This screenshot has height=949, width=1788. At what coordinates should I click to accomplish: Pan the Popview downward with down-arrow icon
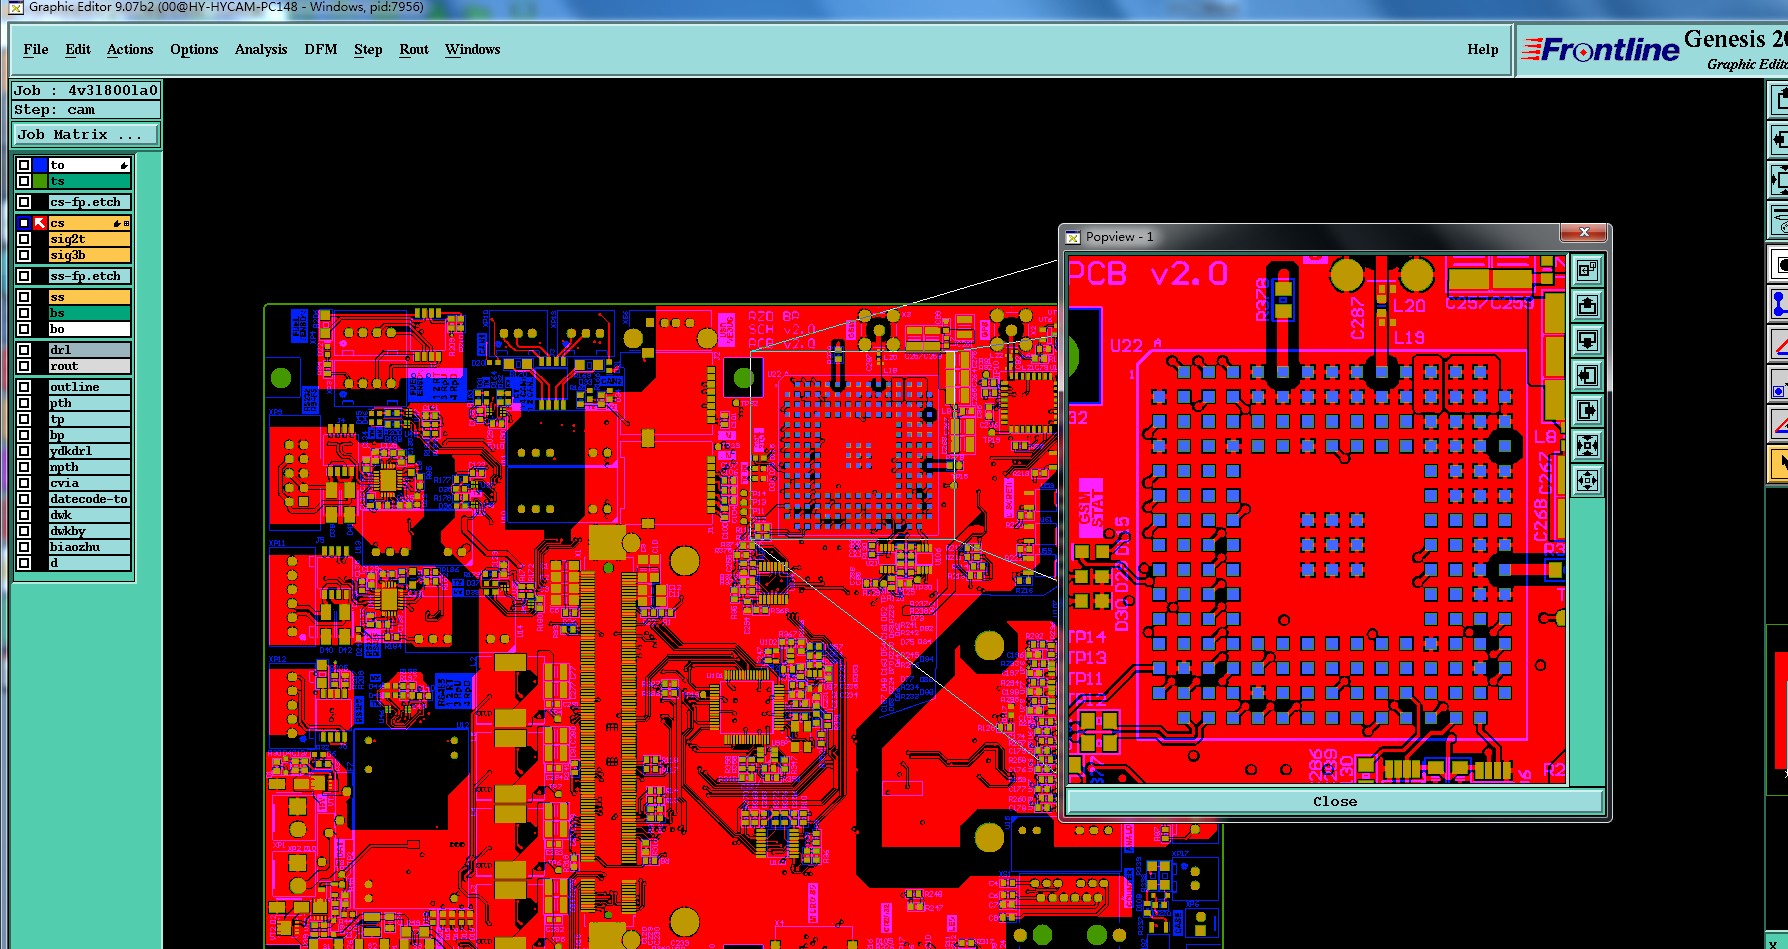pos(1587,340)
